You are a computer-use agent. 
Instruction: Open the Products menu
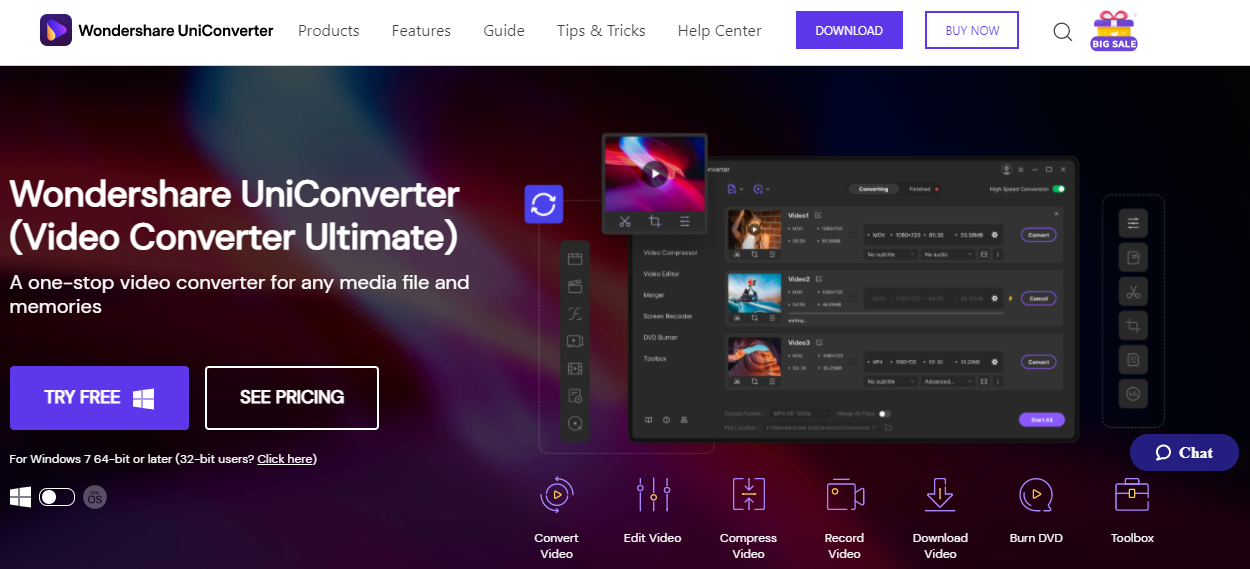[x=328, y=31]
